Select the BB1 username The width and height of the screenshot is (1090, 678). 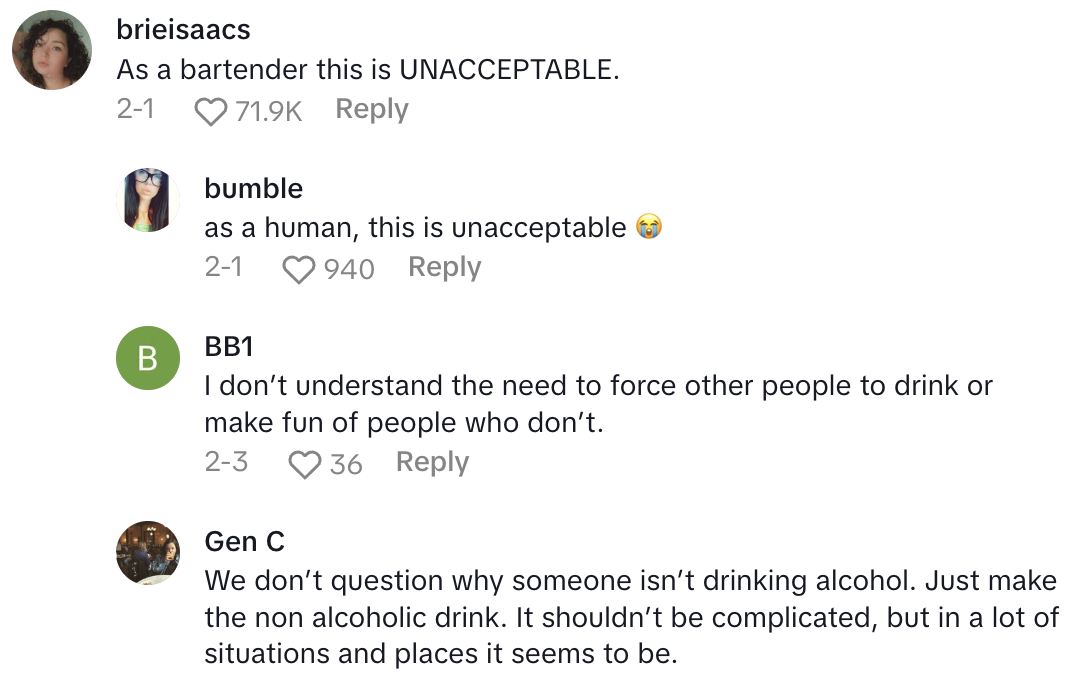click(227, 346)
